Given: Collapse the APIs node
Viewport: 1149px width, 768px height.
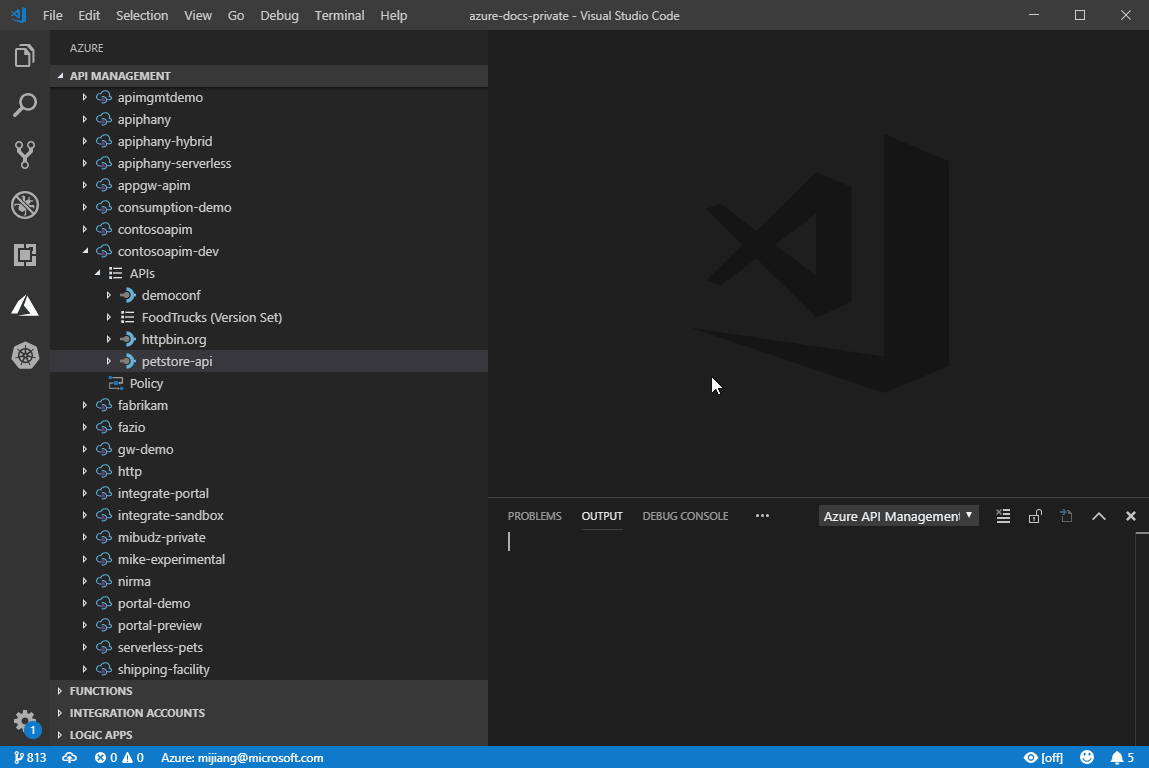Looking at the screenshot, I should coord(97,273).
